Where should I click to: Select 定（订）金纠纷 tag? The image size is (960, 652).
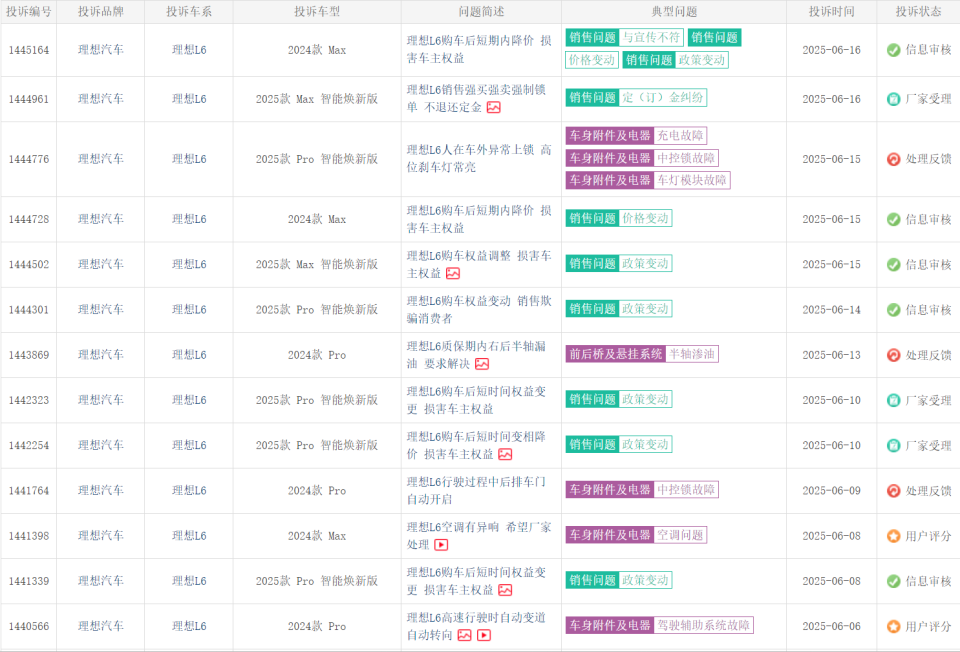pyautogui.click(x=662, y=97)
